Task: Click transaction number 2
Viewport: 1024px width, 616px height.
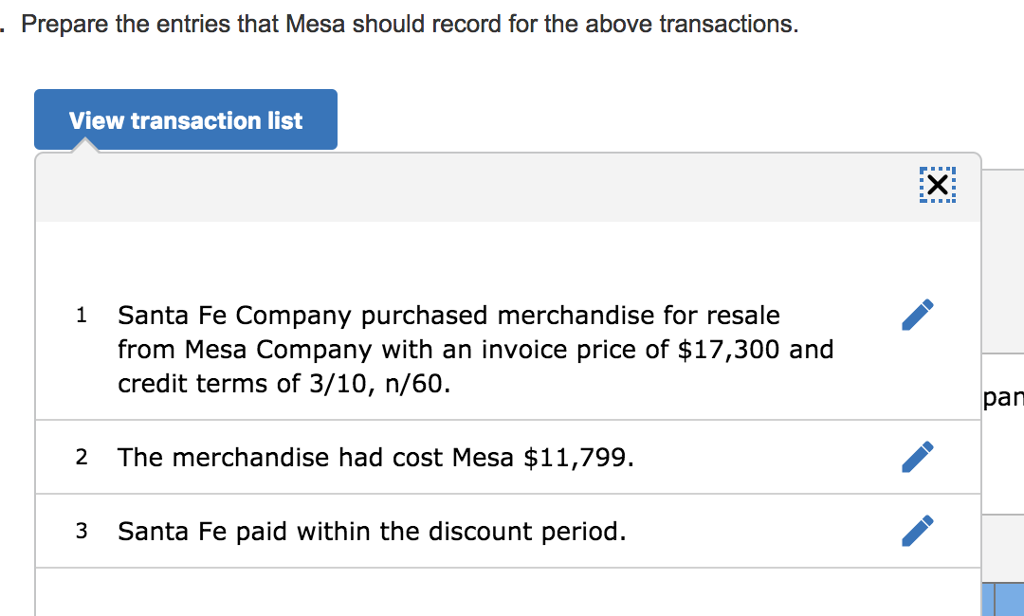Action: pyautogui.click(x=82, y=458)
